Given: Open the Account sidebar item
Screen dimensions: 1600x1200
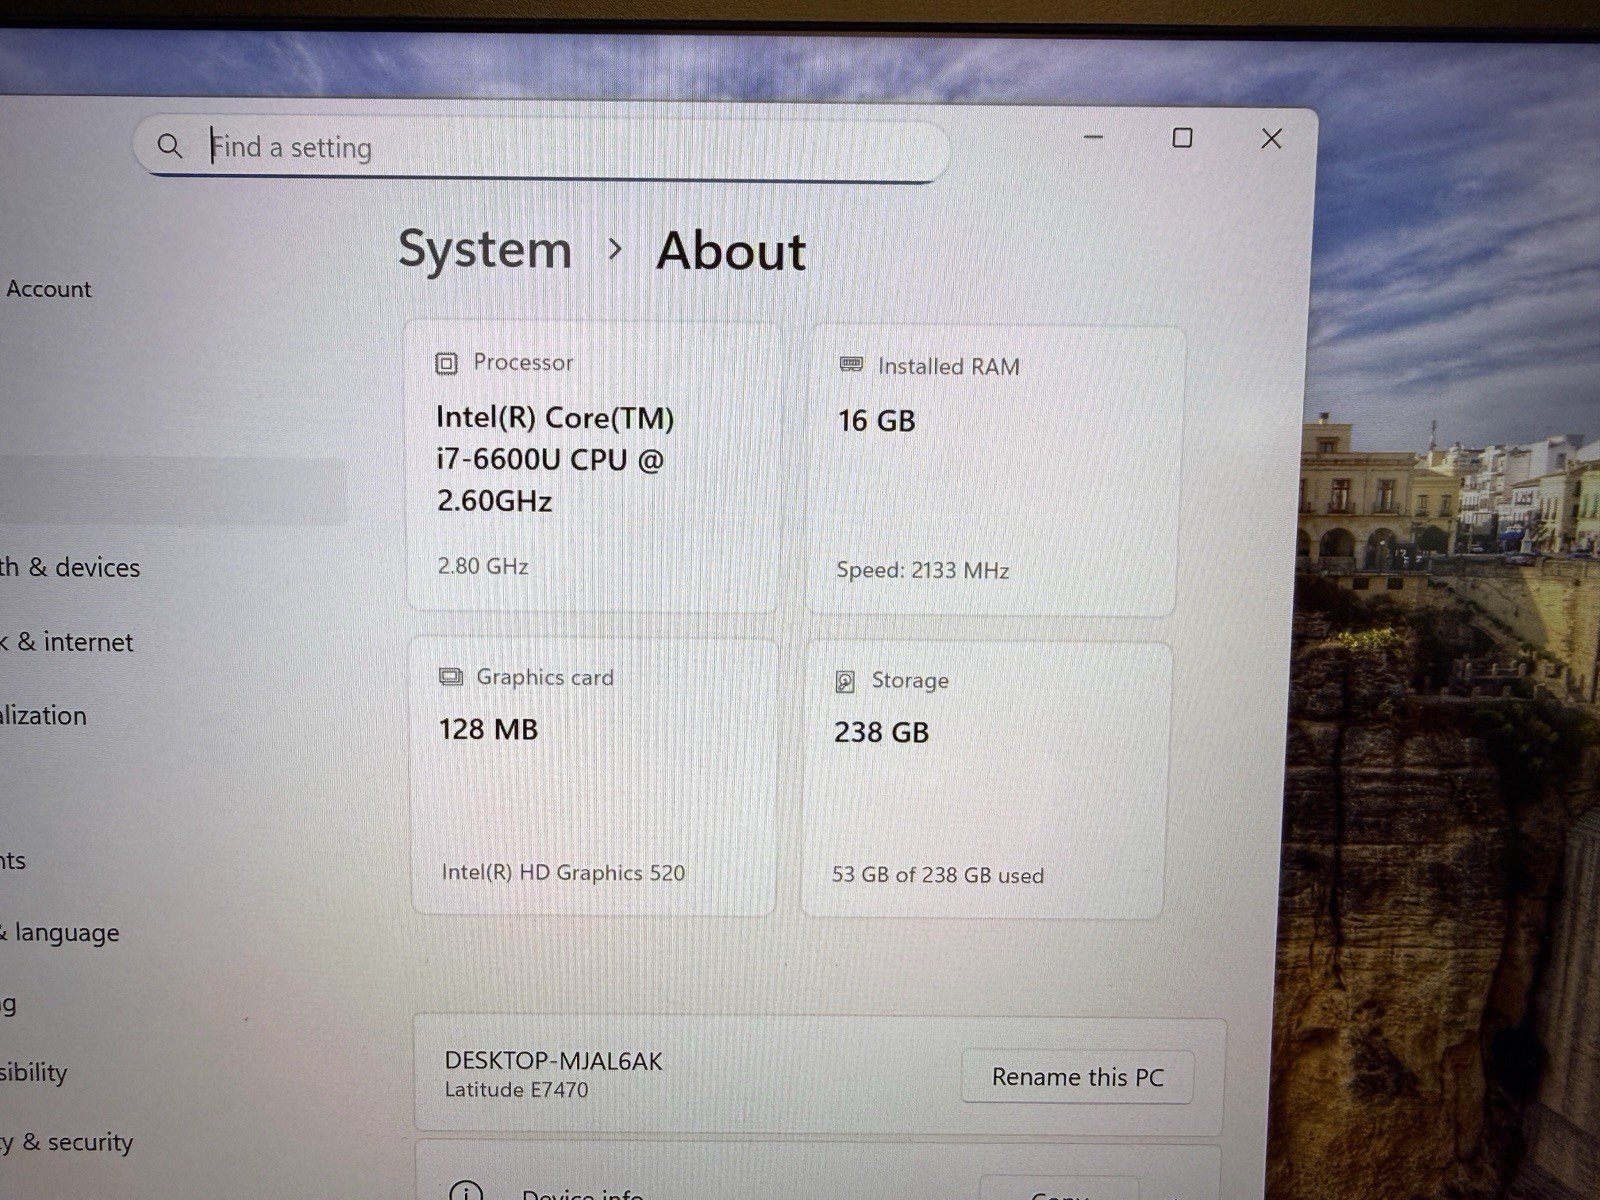Looking at the screenshot, I should 48,289.
